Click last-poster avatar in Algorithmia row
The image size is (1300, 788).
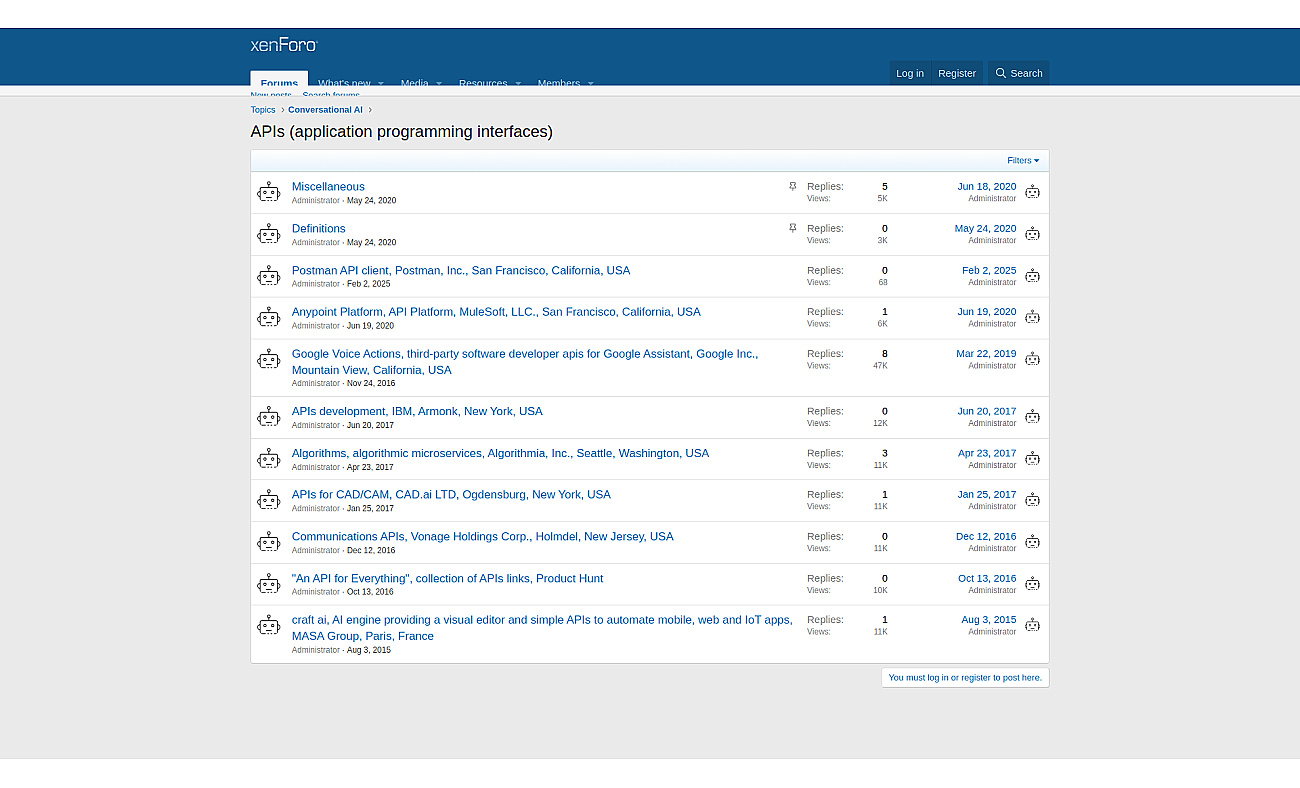[1032, 459]
